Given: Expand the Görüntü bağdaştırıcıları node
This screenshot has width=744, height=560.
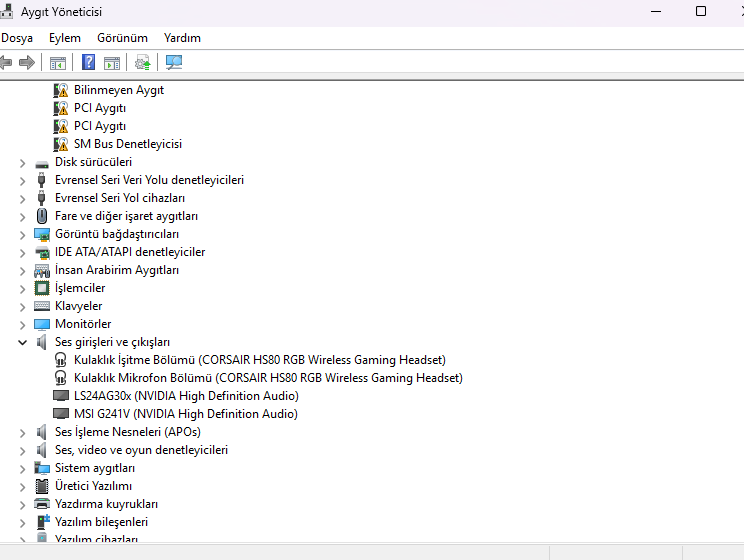Looking at the screenshot, I should 22,235.
